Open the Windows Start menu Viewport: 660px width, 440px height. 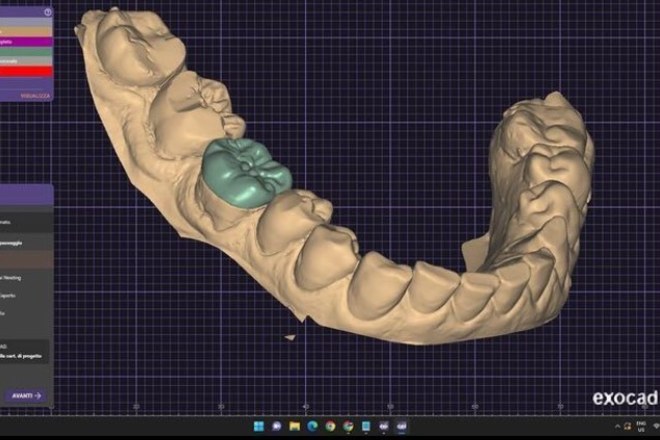pyautogui.click(x=259, y=427)
